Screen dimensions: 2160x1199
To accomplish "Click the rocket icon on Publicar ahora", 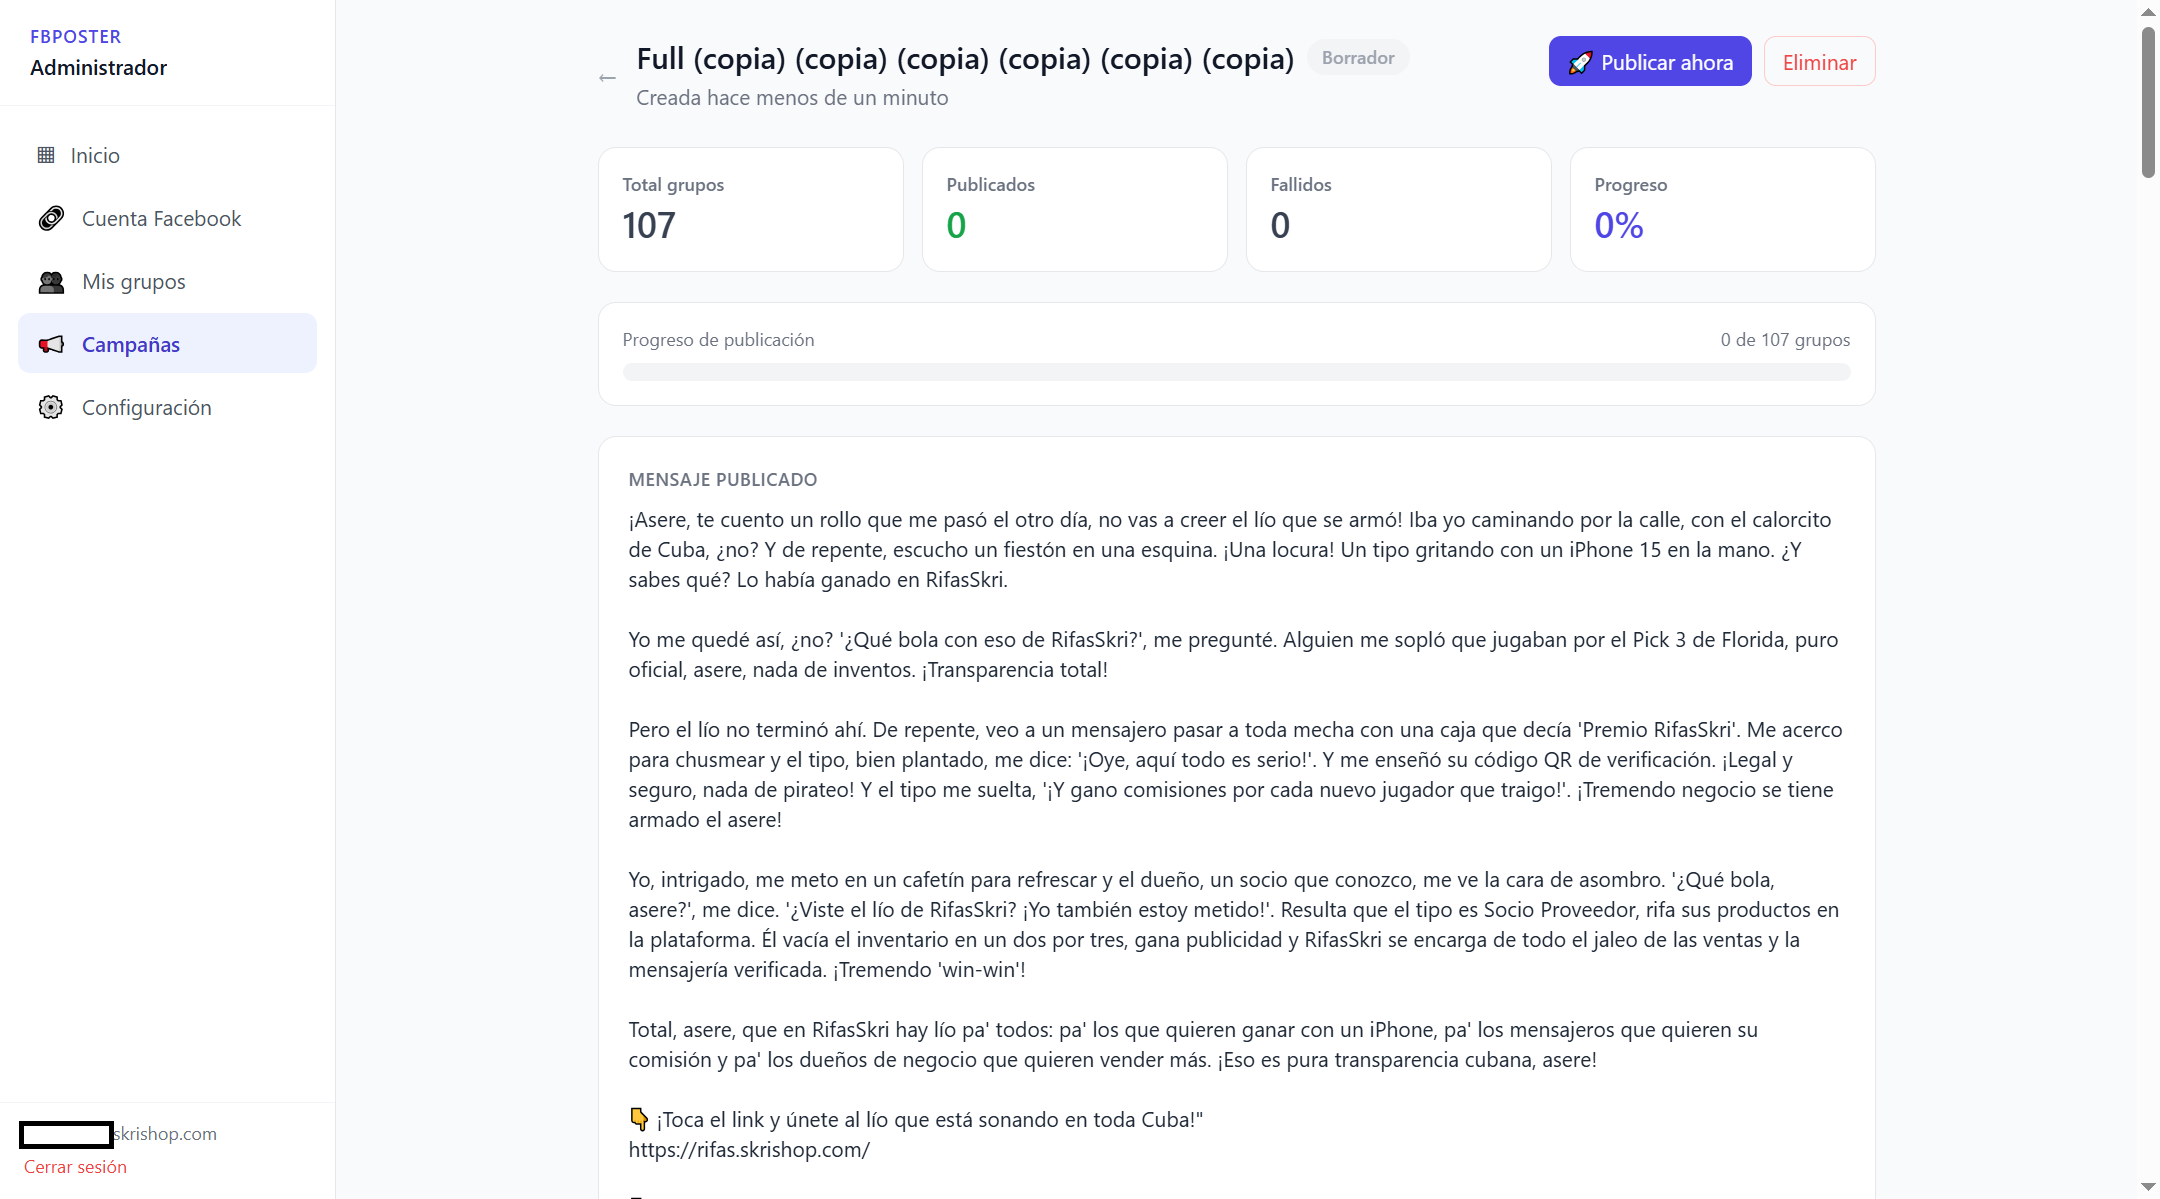I will [x=1580, y=62].
